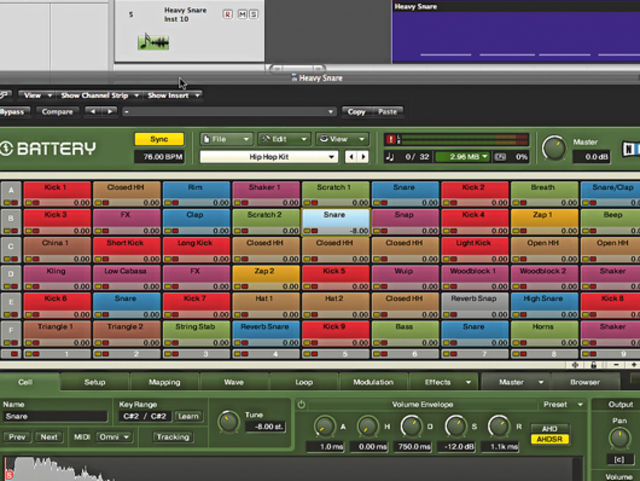The width and height of the screenshot is (640, 481).
Task: Click the Heavy Snare track instrument icon
Action: click(x=153, y=42)
